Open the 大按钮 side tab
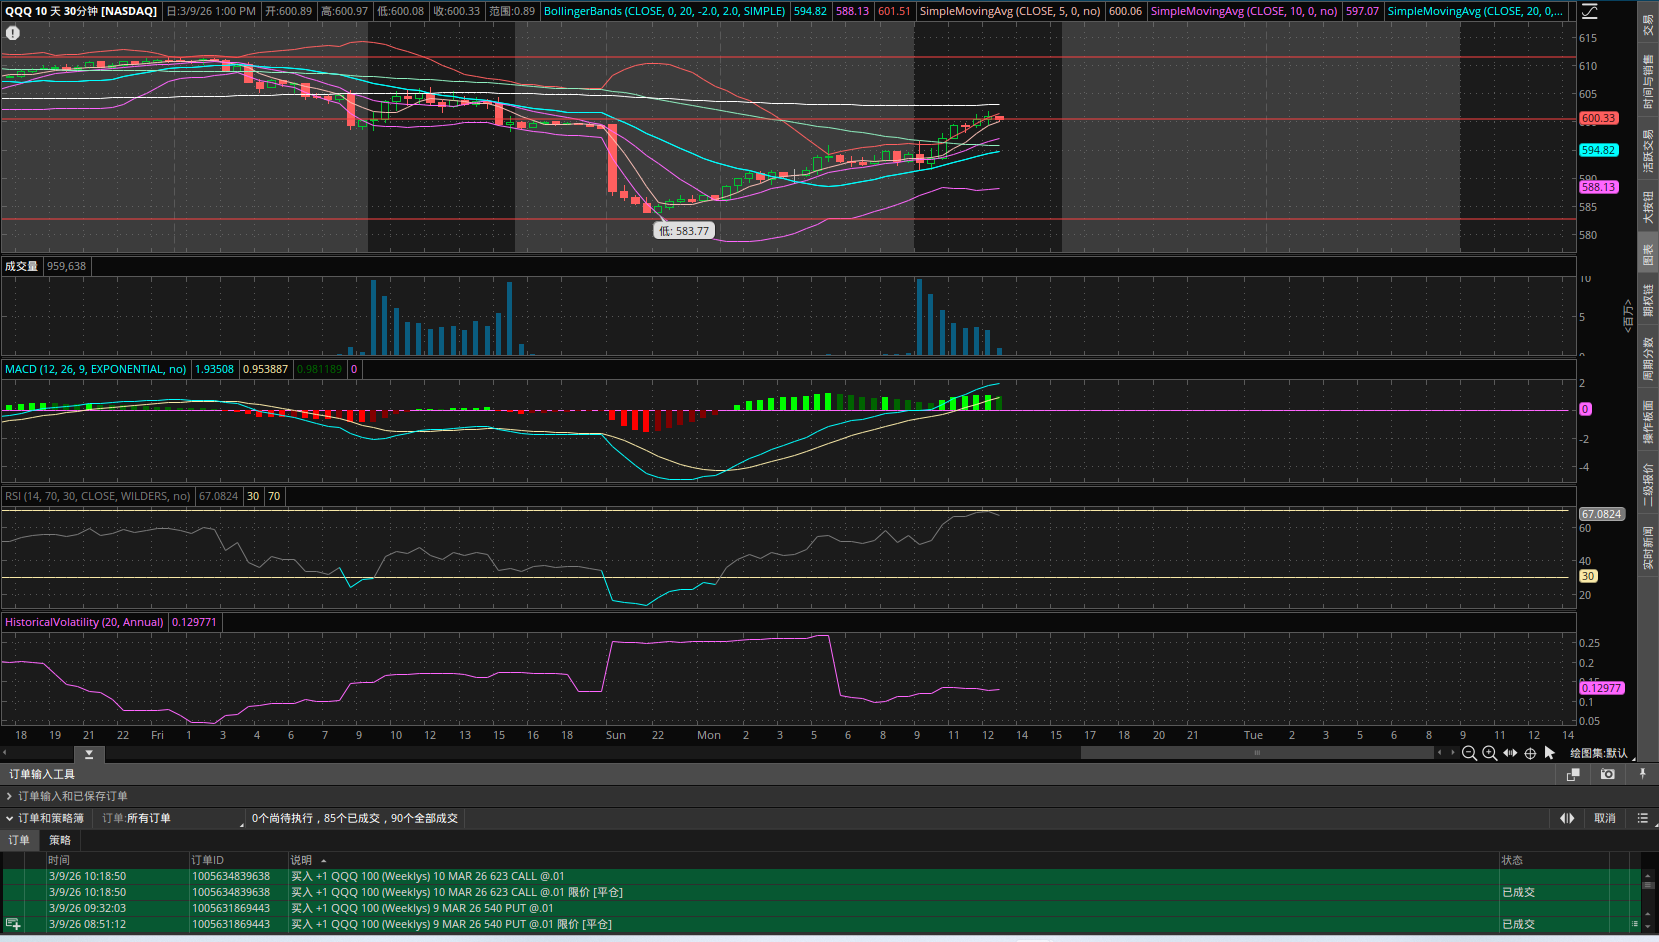 [x=1648, y=207]
